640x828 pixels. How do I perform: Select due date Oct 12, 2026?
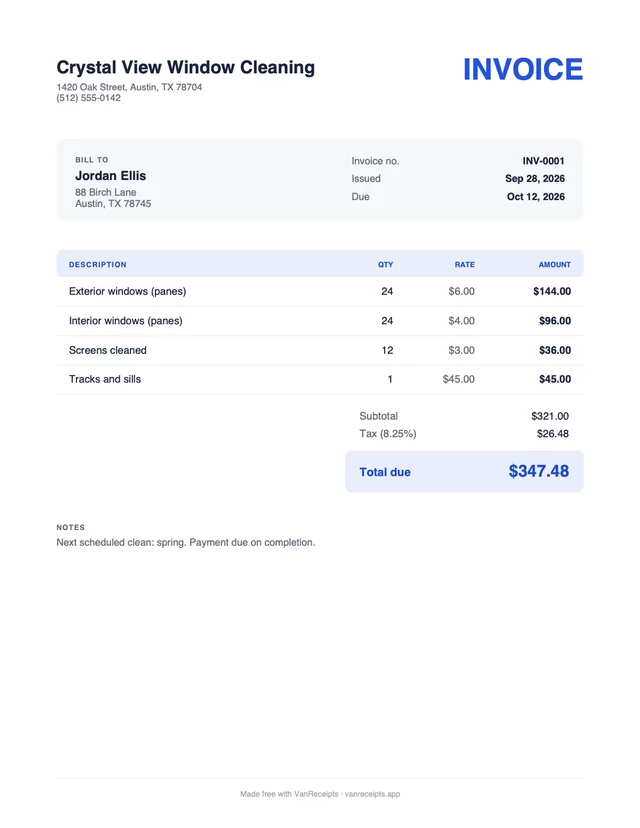click(x=536, y=196)
